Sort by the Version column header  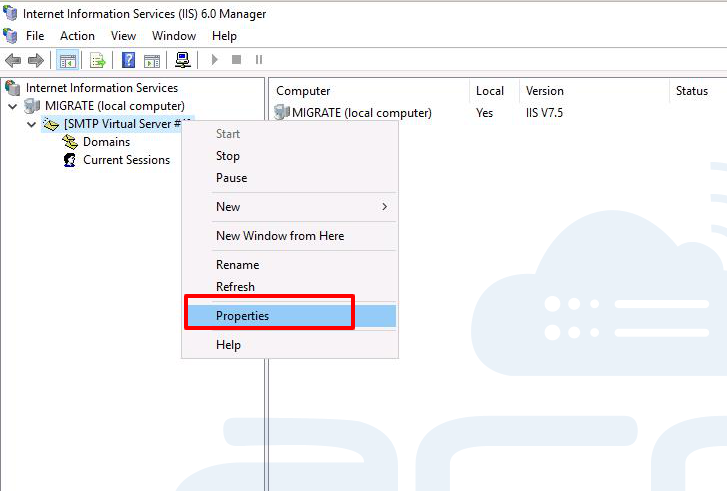[594, 91]
